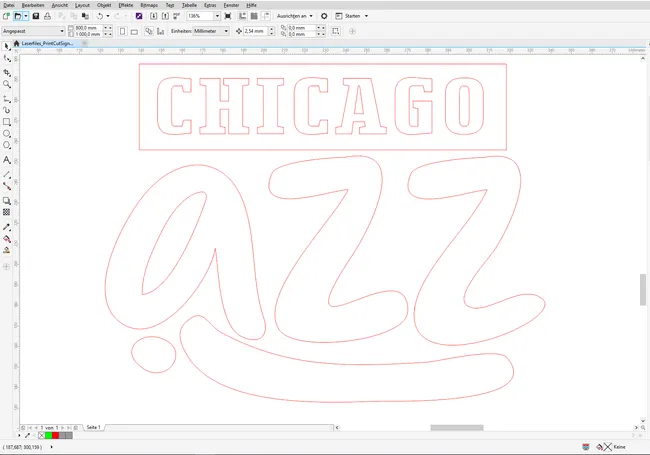Select the Text tool
Screen dimensions: 650x455
point(7,160)
